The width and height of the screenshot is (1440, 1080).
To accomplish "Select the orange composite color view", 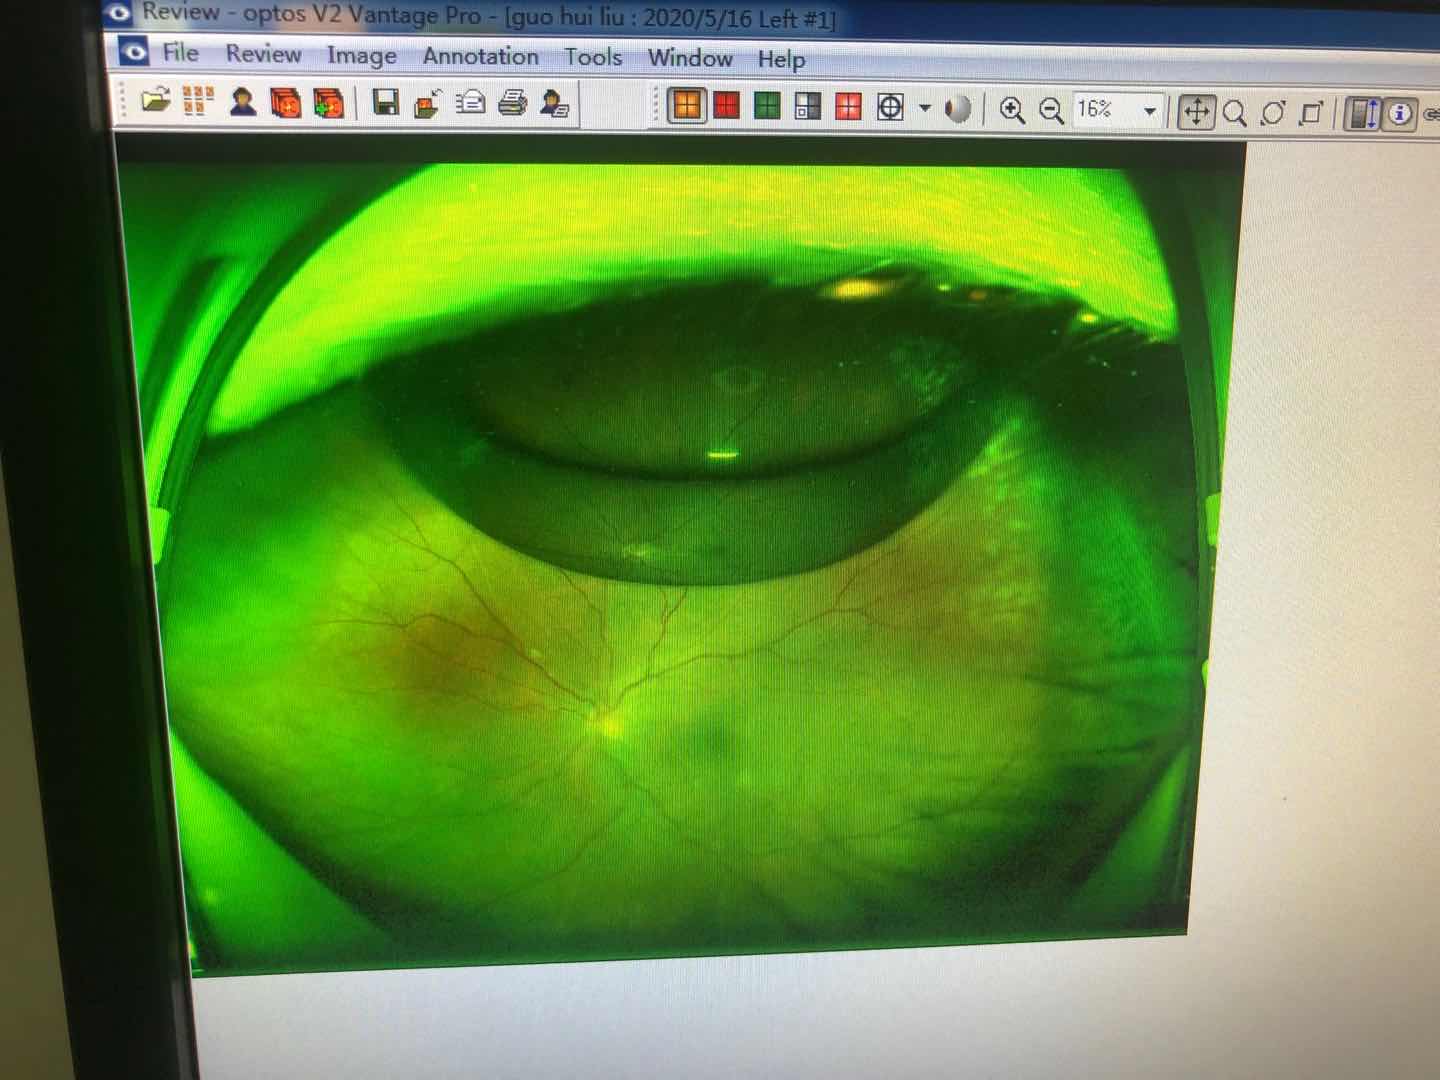I will pos(687,105).
